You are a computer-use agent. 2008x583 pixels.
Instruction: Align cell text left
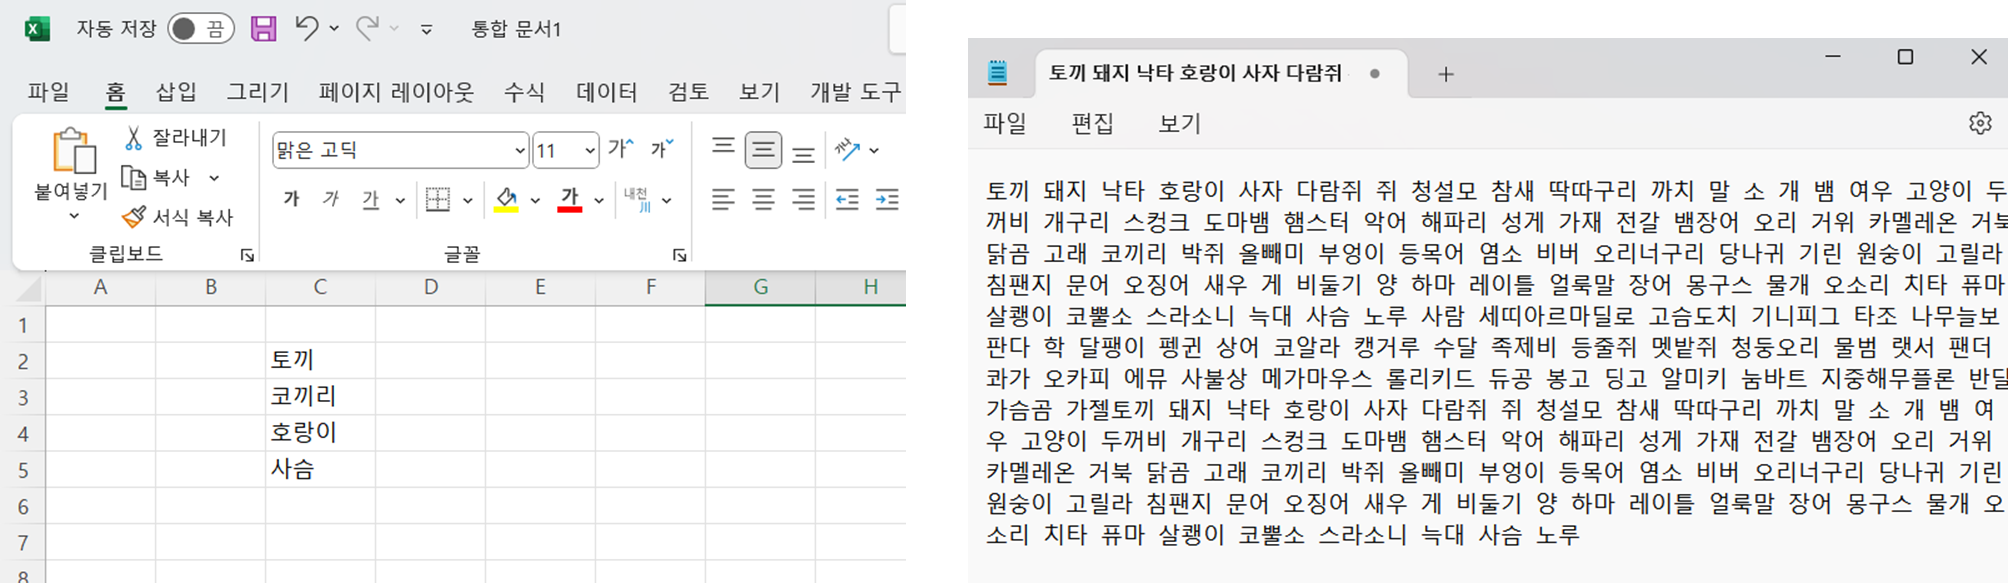pyautogui.click(x=723, y=200)
